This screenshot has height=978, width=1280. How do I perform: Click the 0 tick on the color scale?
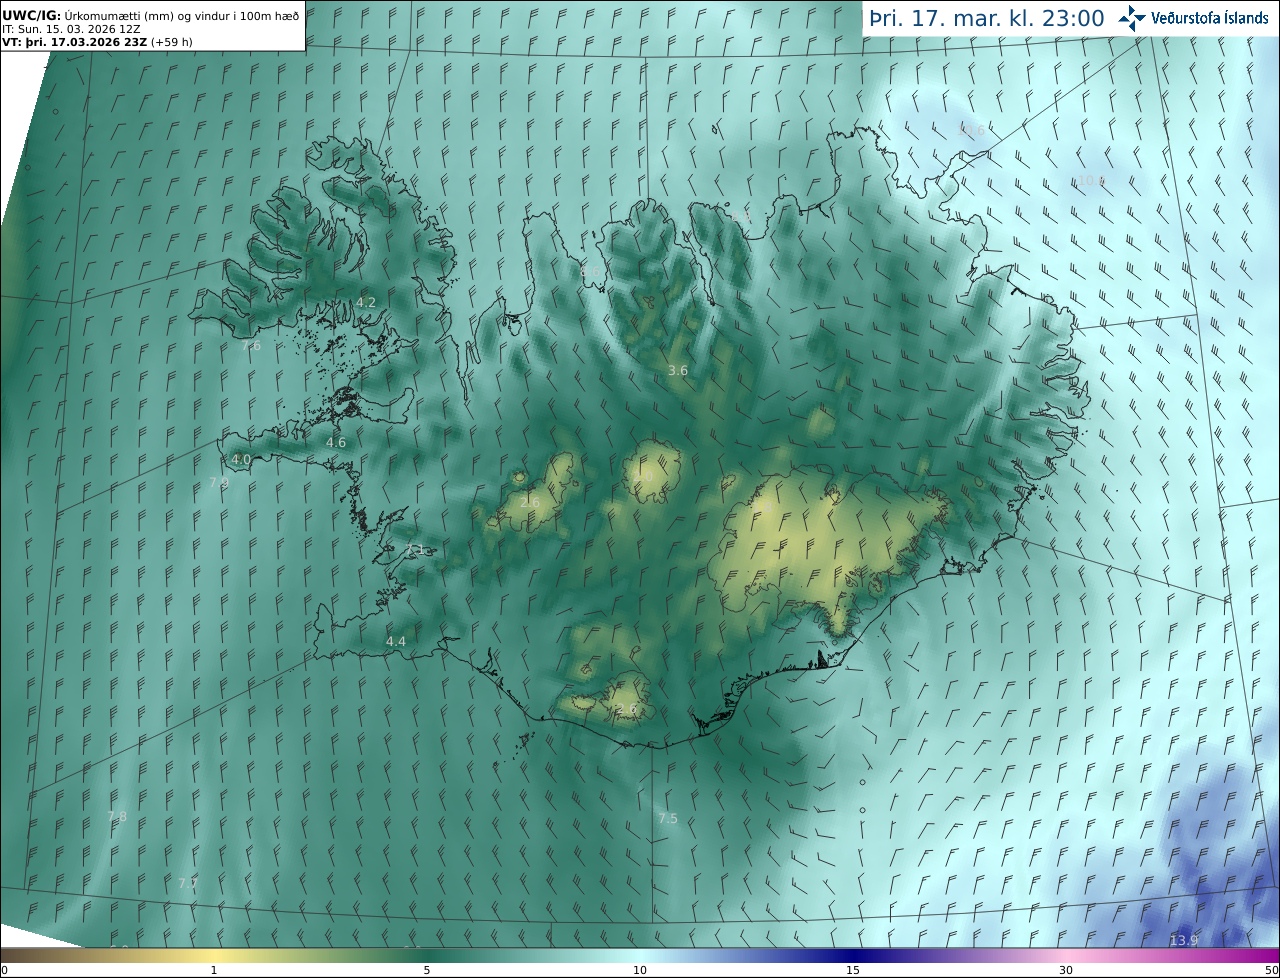[x=4, y=970]
